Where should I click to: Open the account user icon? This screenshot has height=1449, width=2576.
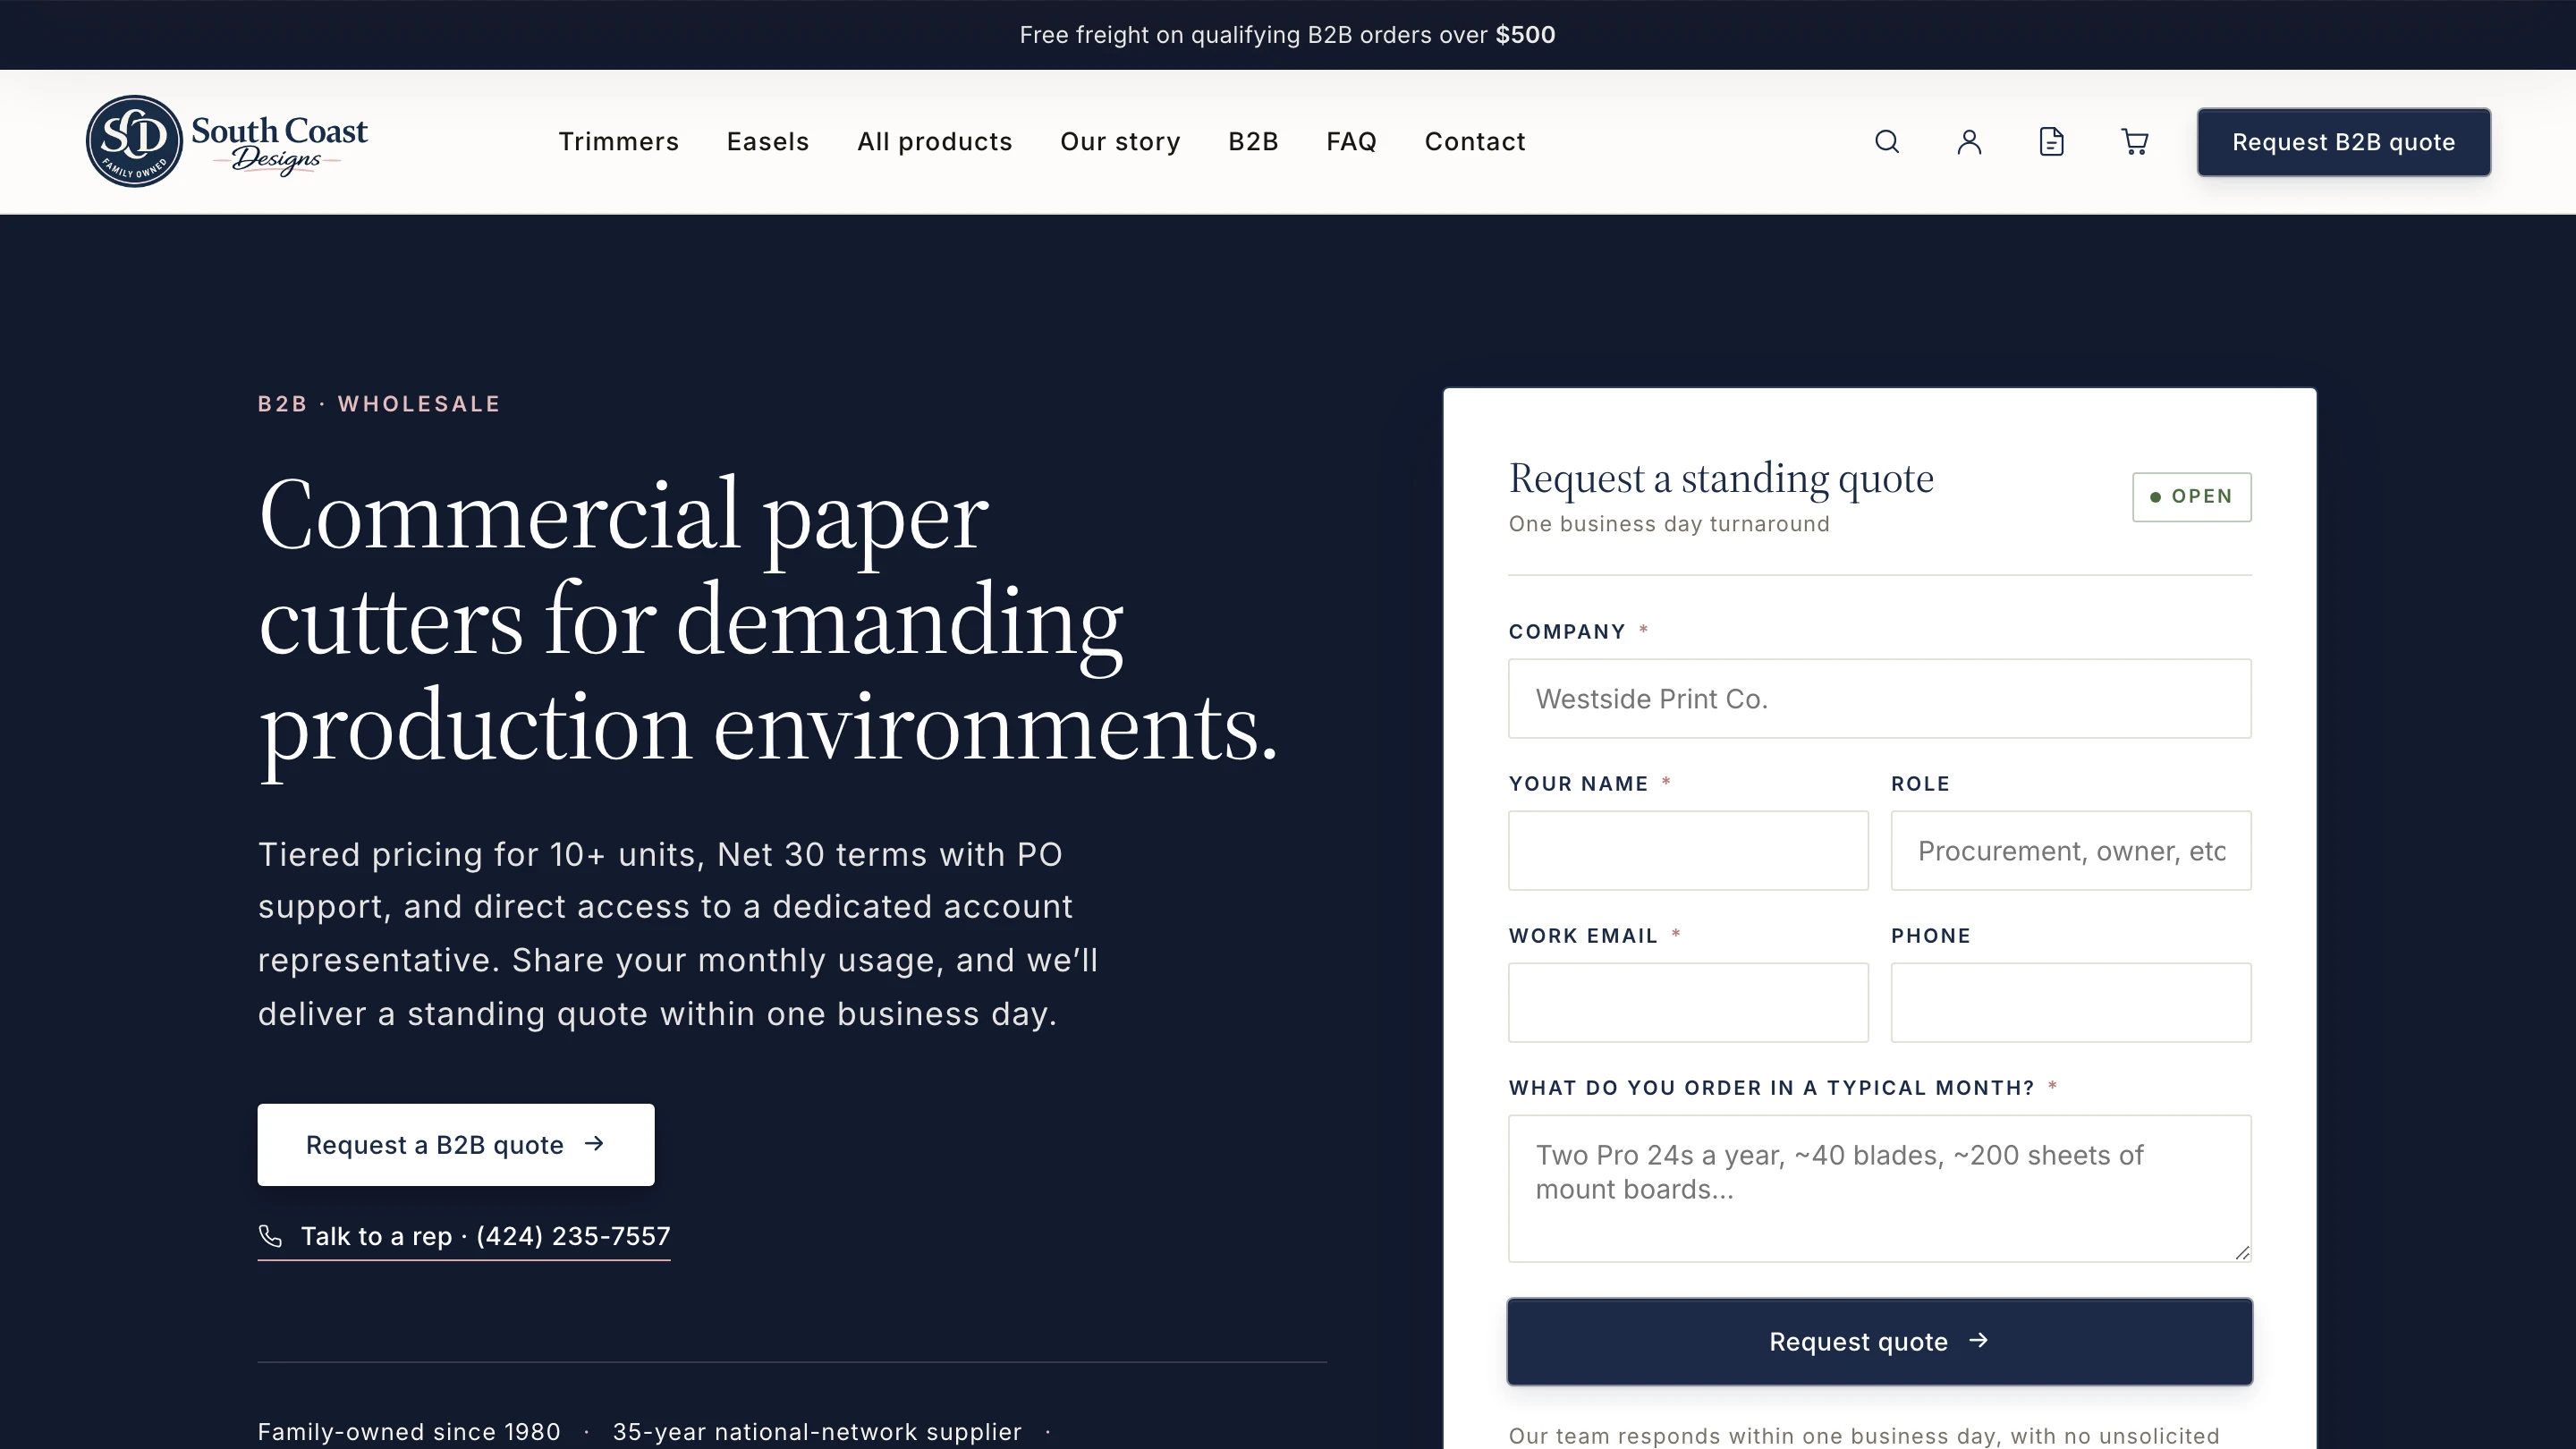[x=1969, y=142]
